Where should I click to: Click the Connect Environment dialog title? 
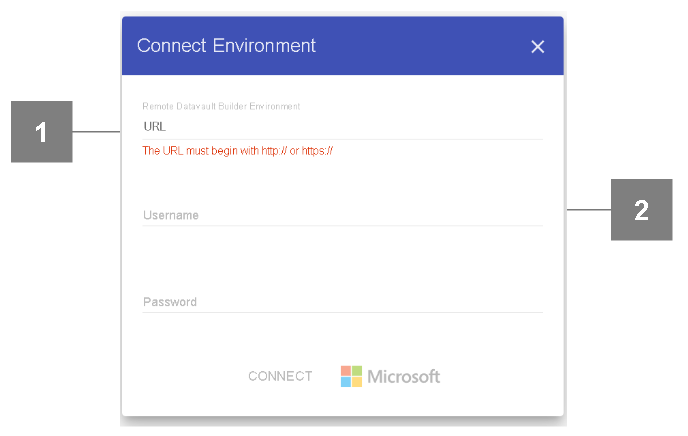tap(226, 45)
